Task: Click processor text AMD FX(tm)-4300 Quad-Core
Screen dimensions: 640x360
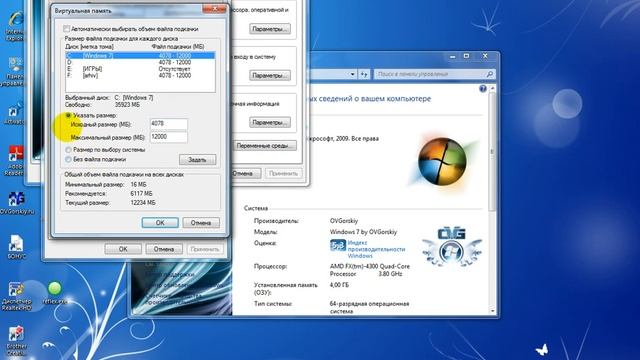Action: pos(370,266)
